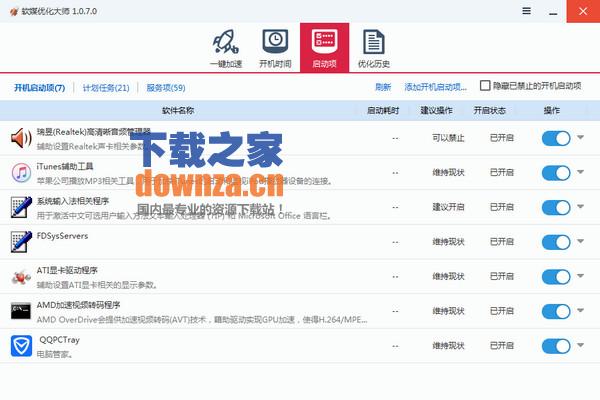Disable AMD加速视频转码程序 startup toggle
The height and width of the screenshot is (400, 600).
tap(556, 311)
